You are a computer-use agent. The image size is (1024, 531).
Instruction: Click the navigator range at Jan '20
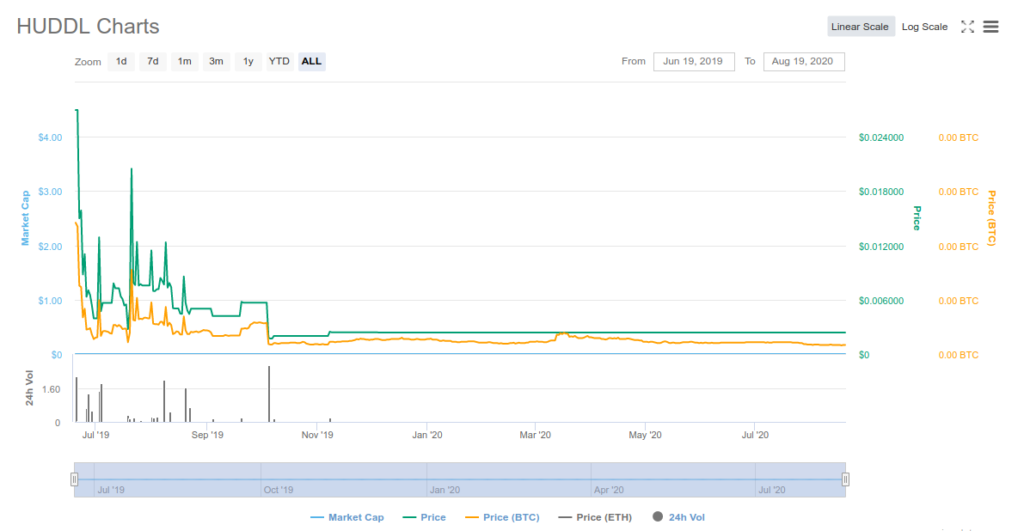445,489
